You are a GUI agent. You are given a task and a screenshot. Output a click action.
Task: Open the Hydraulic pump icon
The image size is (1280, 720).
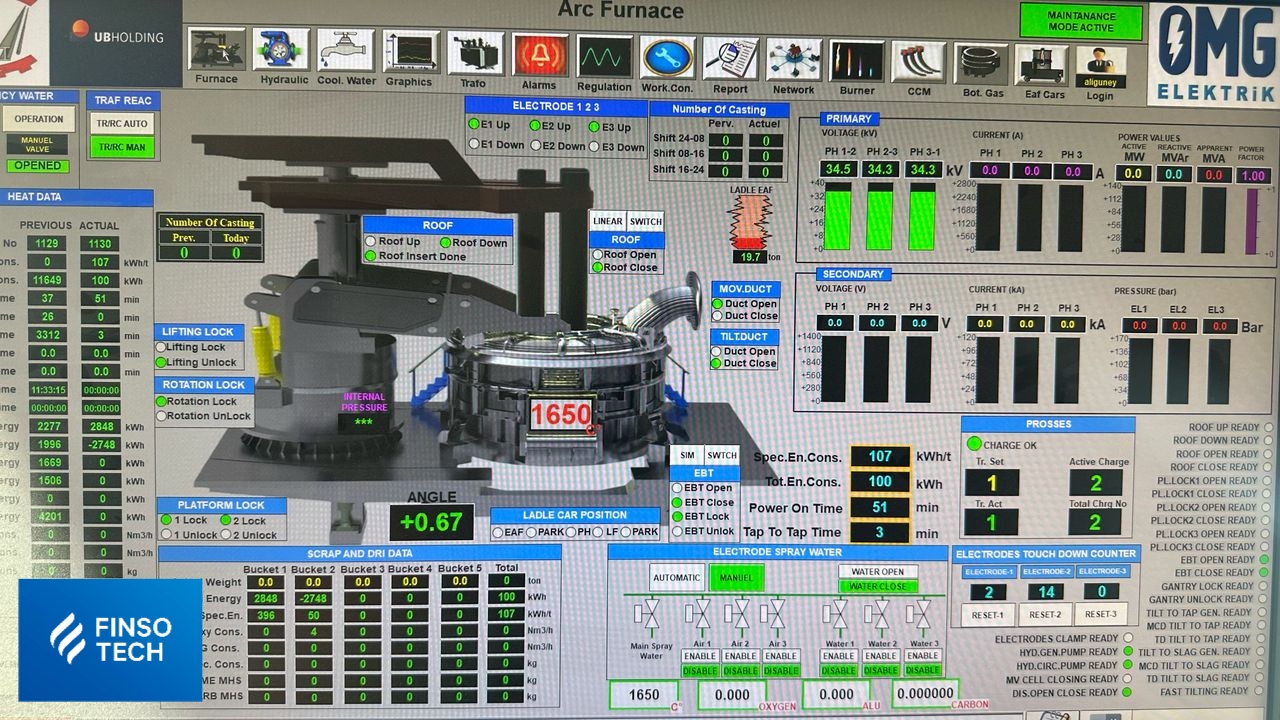coord(282,50)
